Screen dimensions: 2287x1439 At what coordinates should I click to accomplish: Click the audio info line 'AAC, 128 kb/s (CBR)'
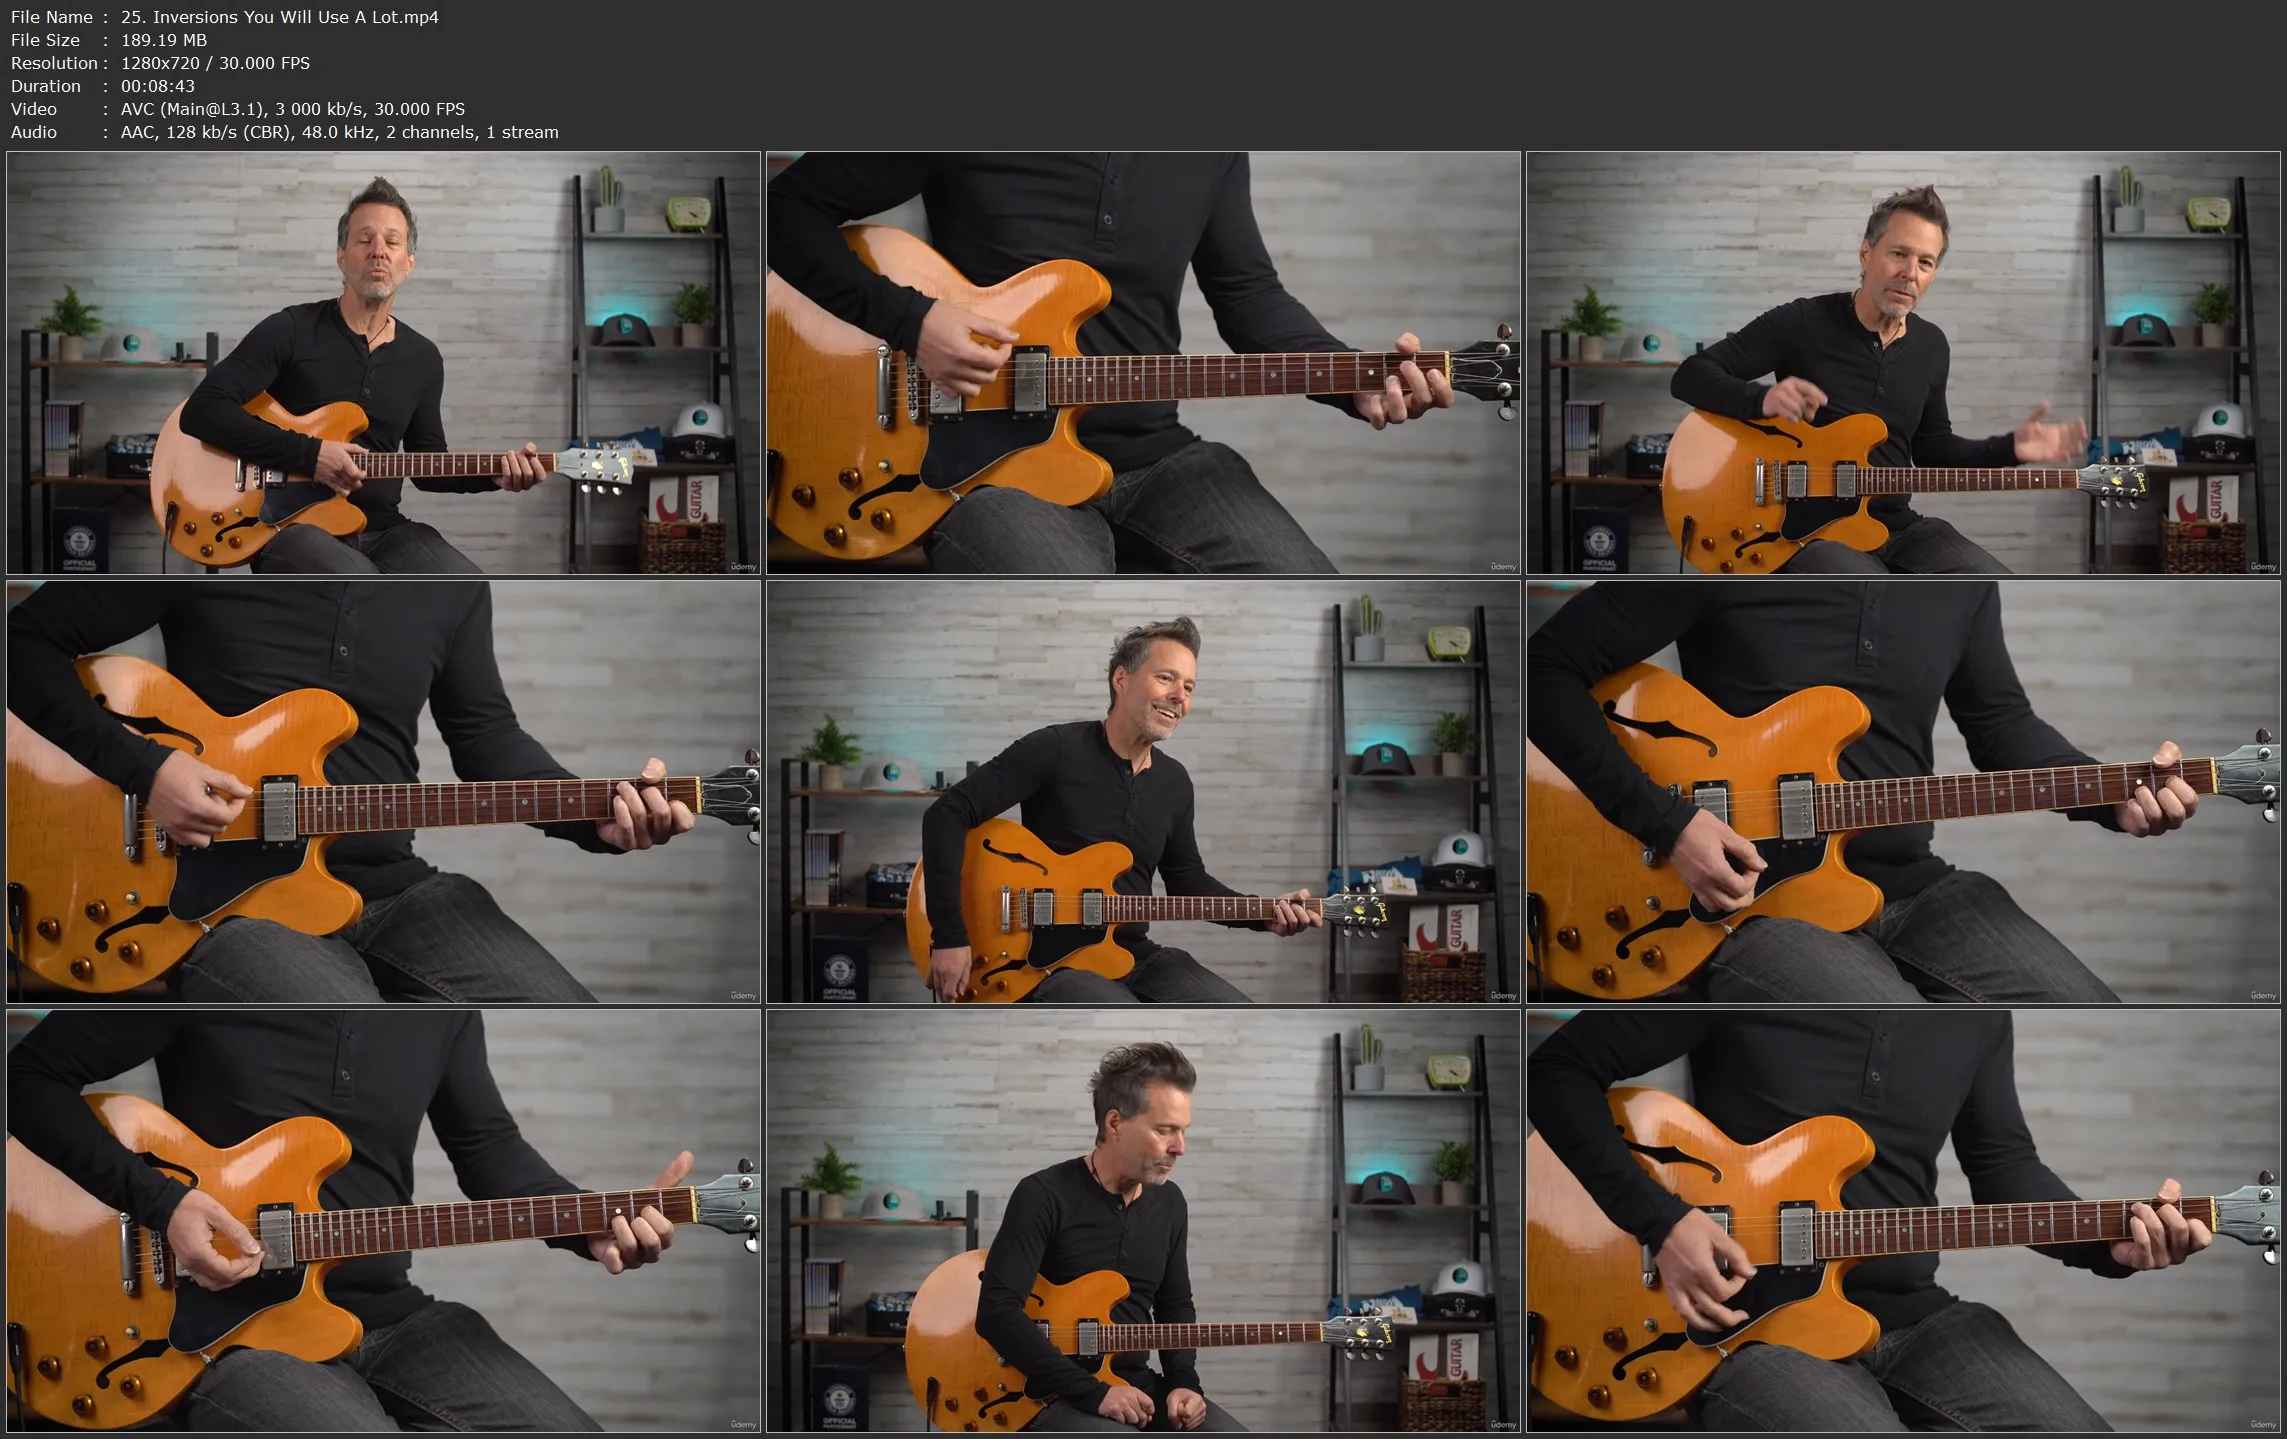tap(207, 132)
